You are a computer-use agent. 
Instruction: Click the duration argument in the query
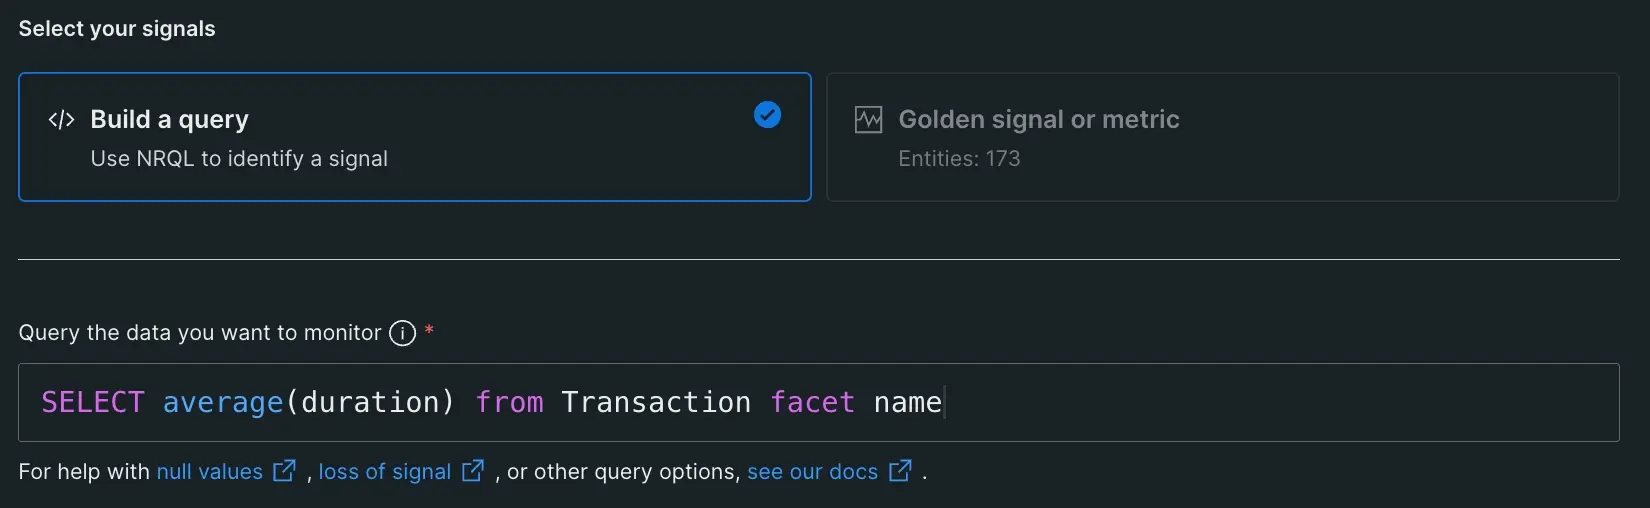[x=370, y=403]
